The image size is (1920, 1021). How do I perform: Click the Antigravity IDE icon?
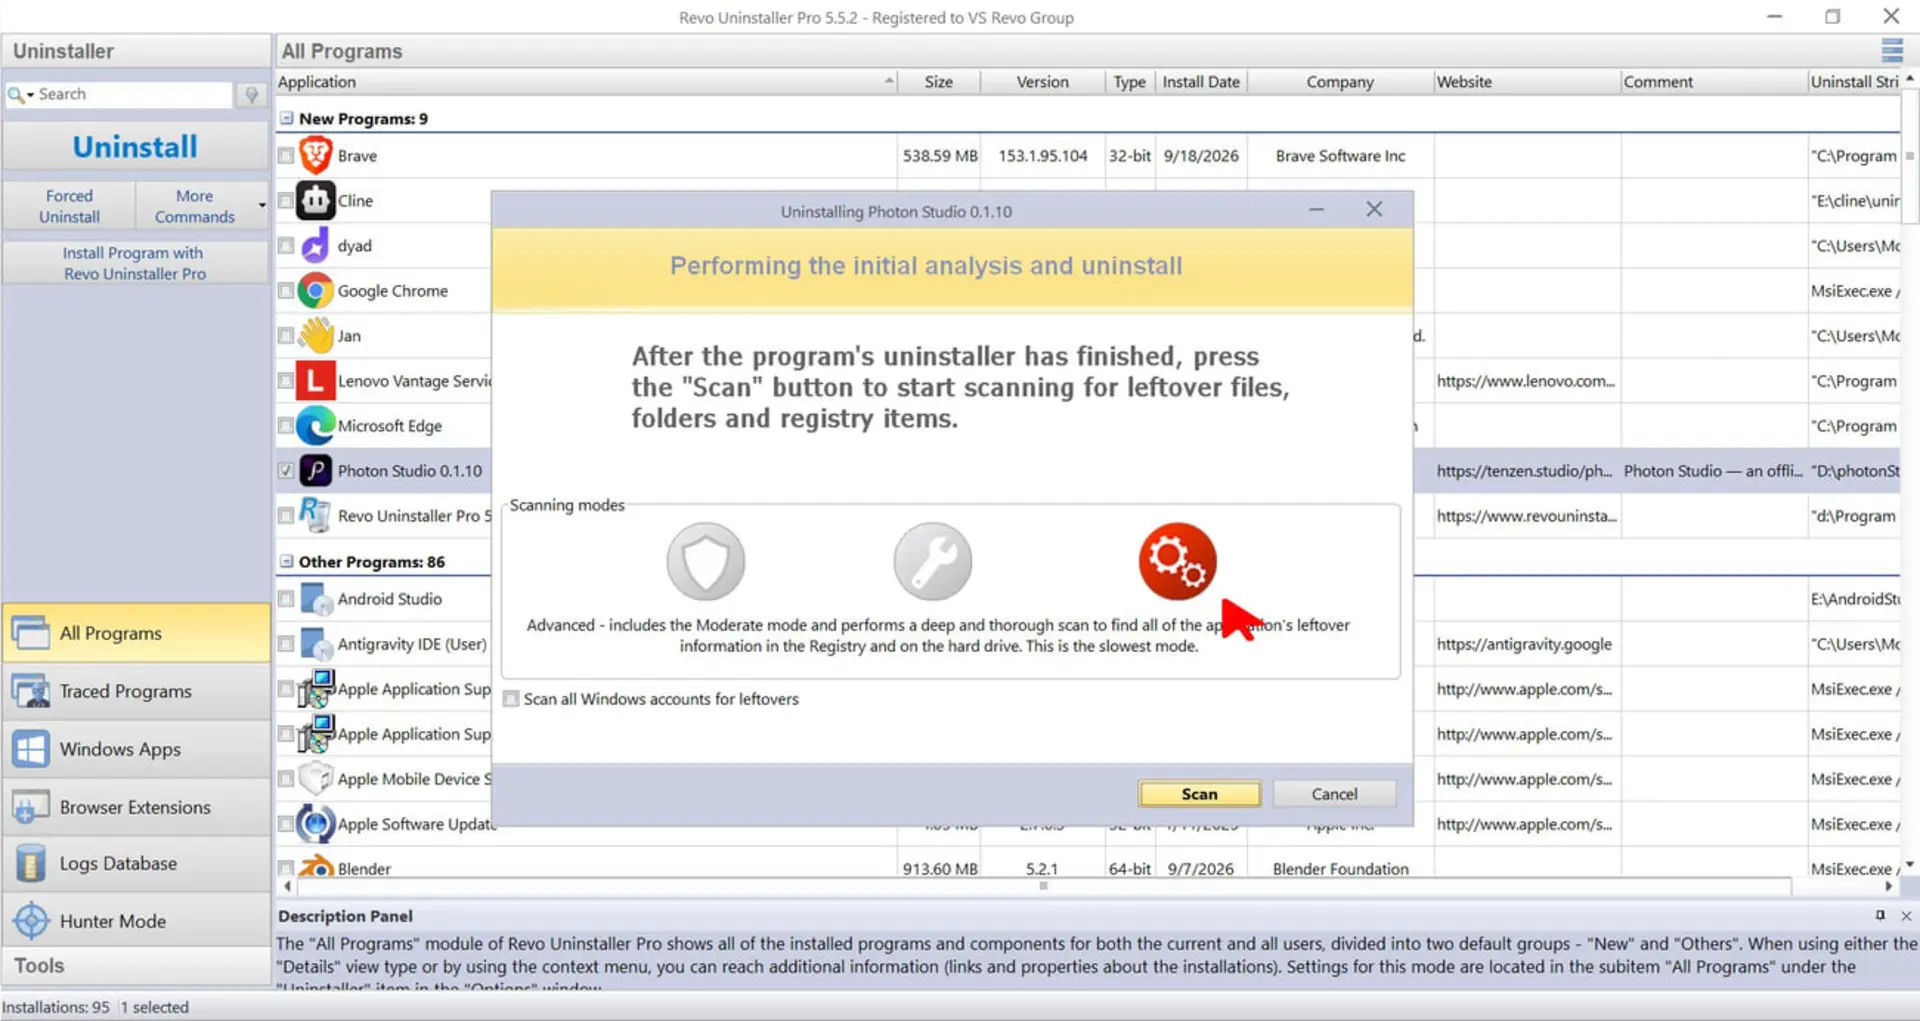click(x=315, y=644)
